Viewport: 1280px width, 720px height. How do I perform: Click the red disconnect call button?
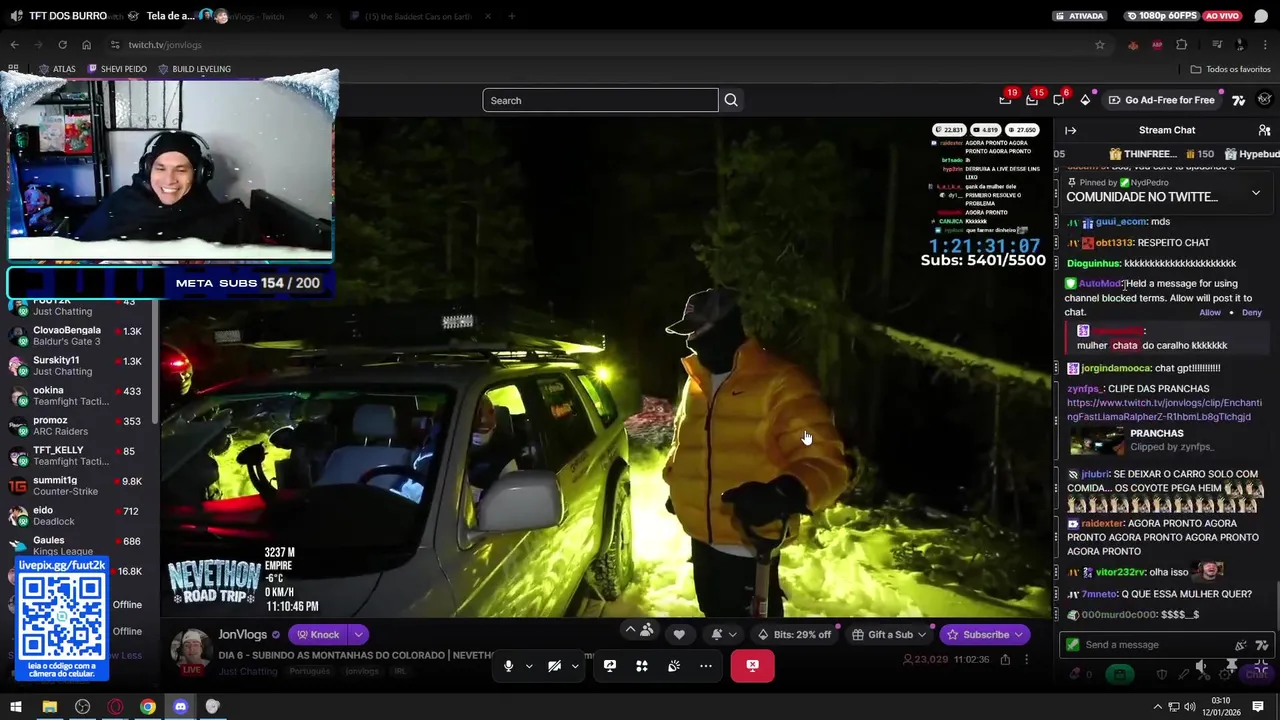tap(752, 666)
